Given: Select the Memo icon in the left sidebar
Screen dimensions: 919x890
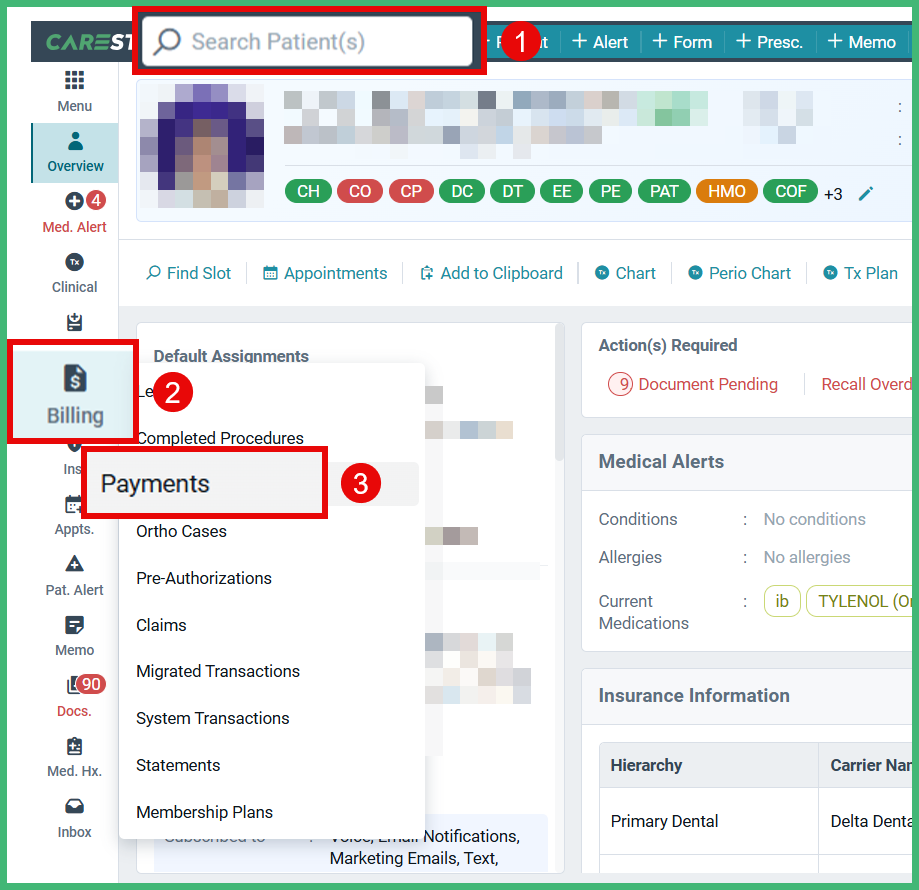Looking at the screenshot, I should tap(74, 636).
